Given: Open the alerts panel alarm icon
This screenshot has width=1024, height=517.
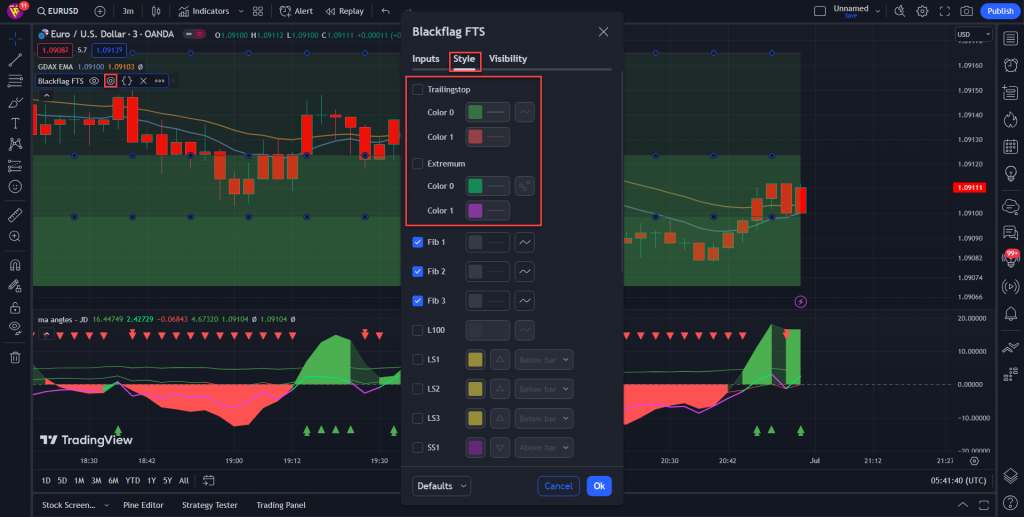Looking at the screenshot, I should 1010,65.
